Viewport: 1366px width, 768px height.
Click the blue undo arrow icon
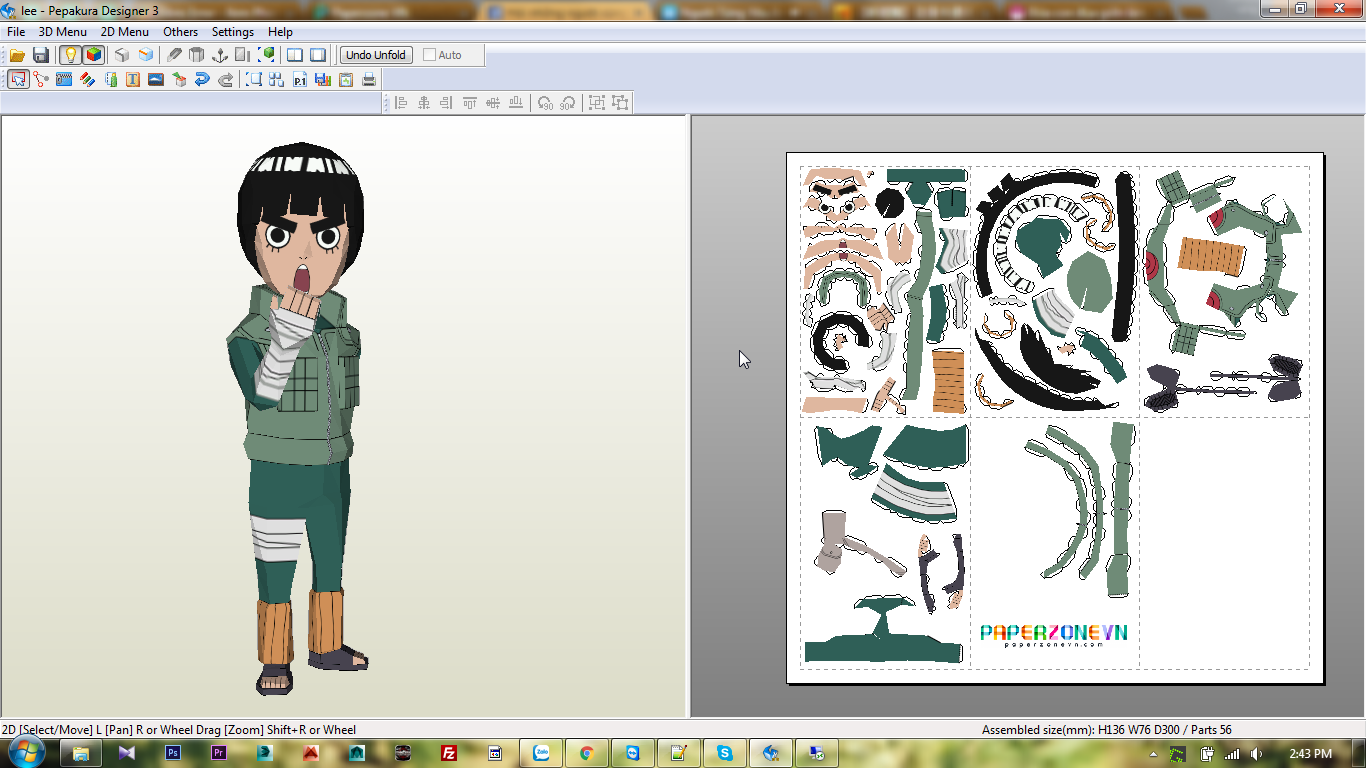[x=202, y=79]
